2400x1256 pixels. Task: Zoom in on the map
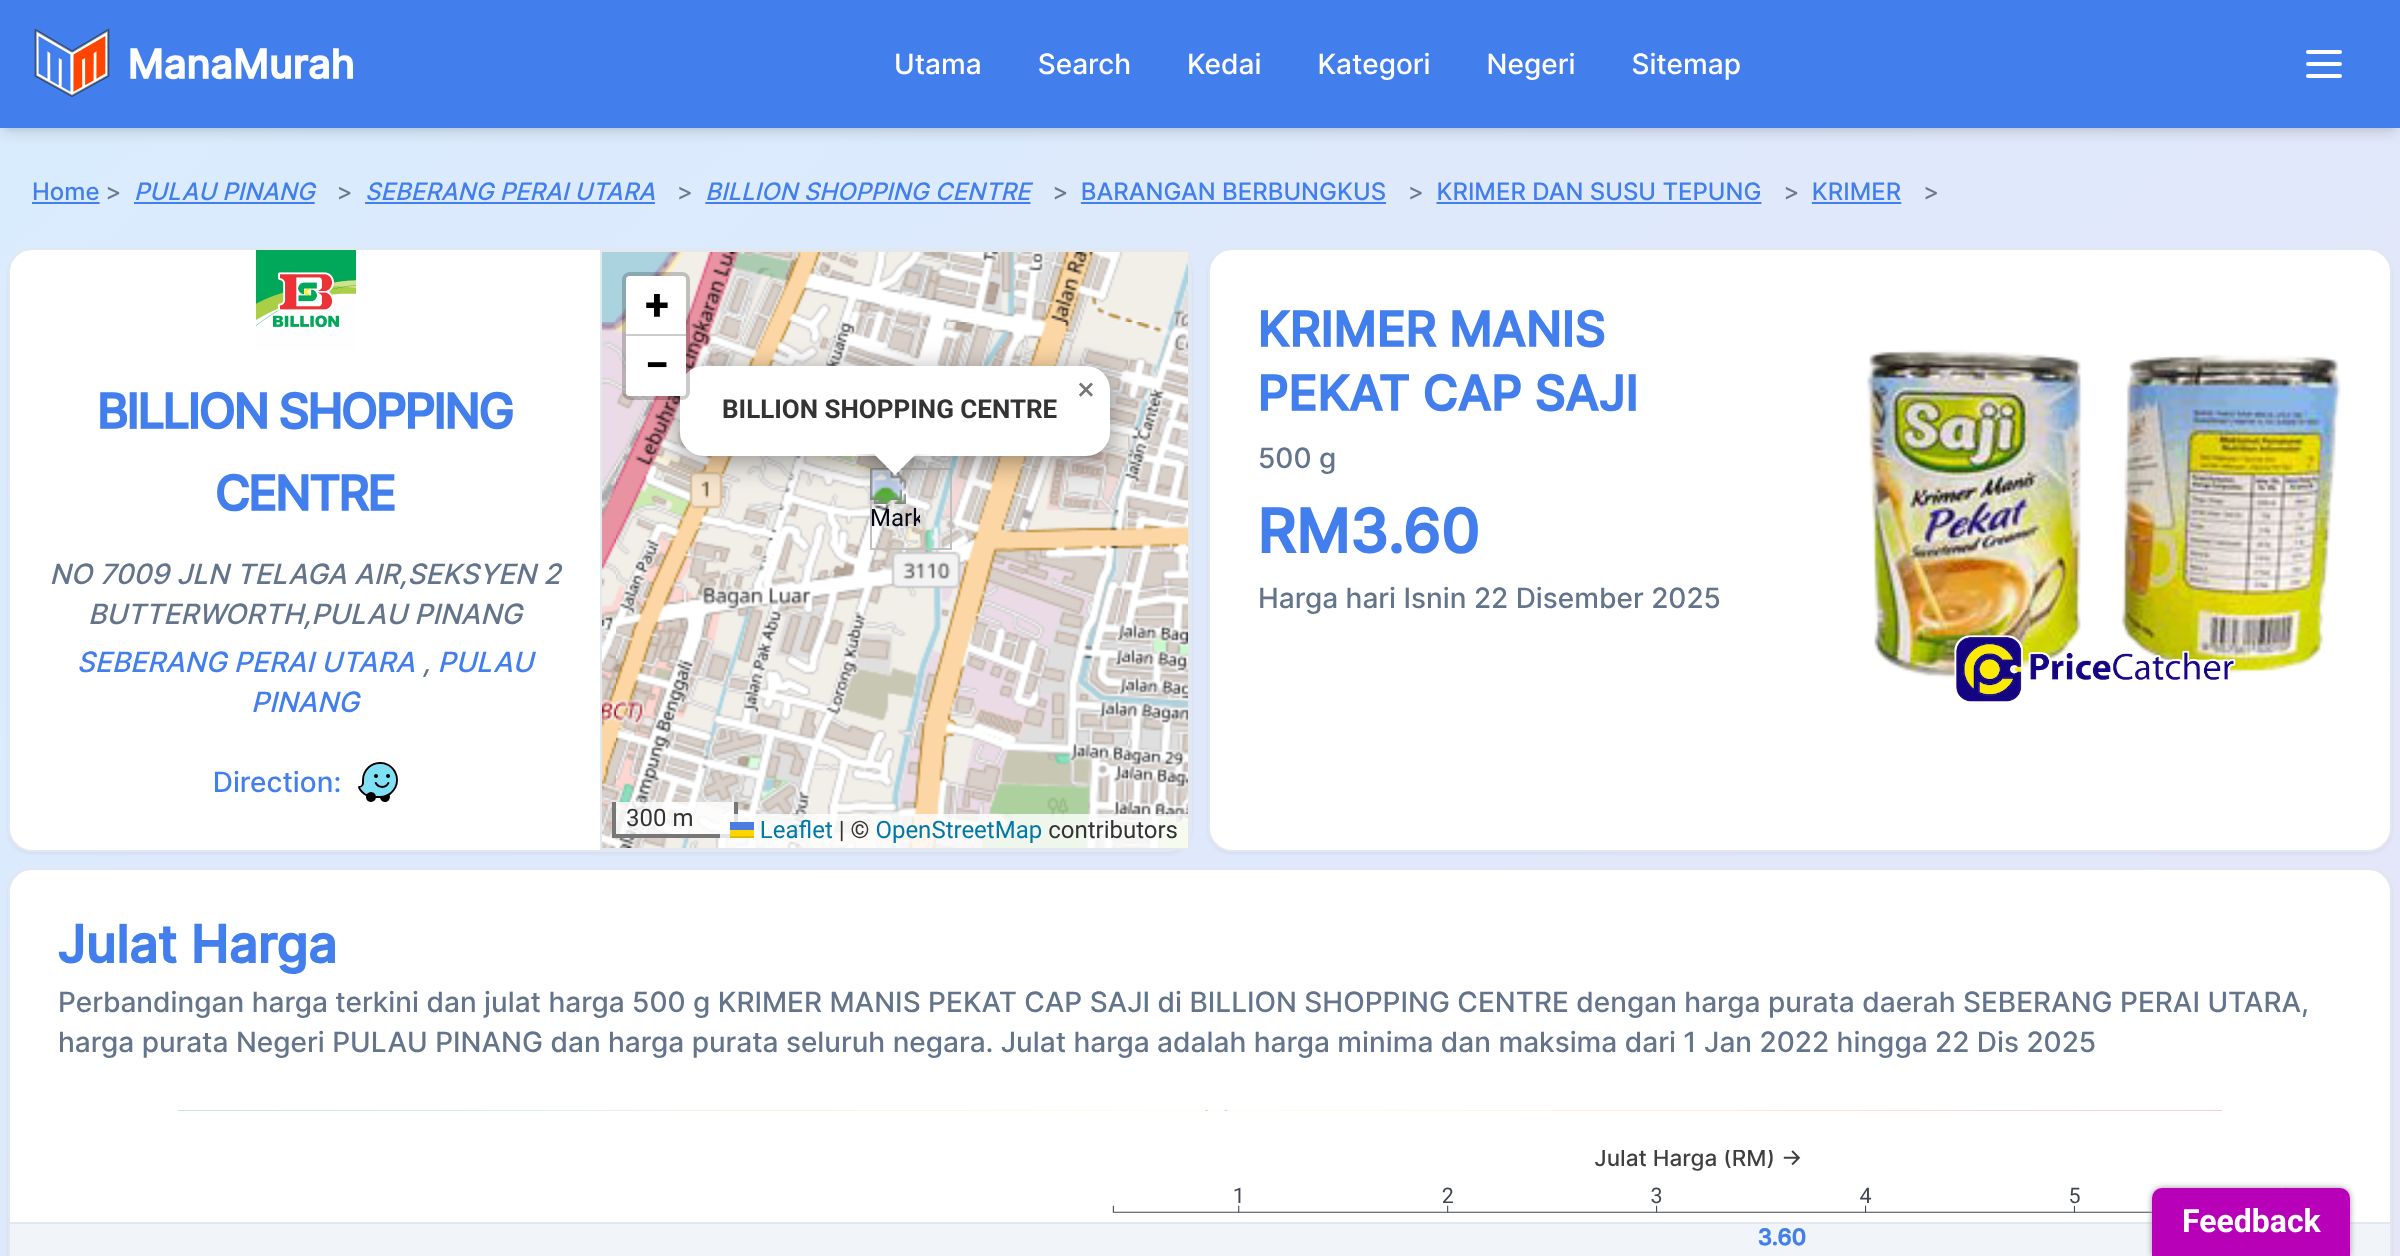656,306
